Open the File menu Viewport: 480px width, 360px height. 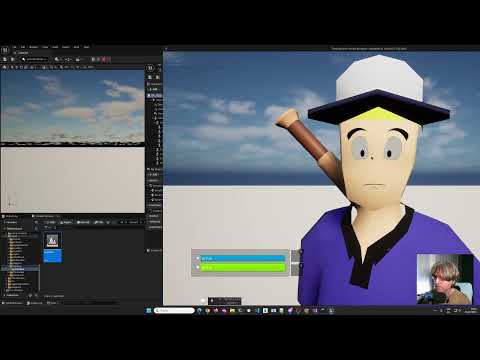(14, 47)
